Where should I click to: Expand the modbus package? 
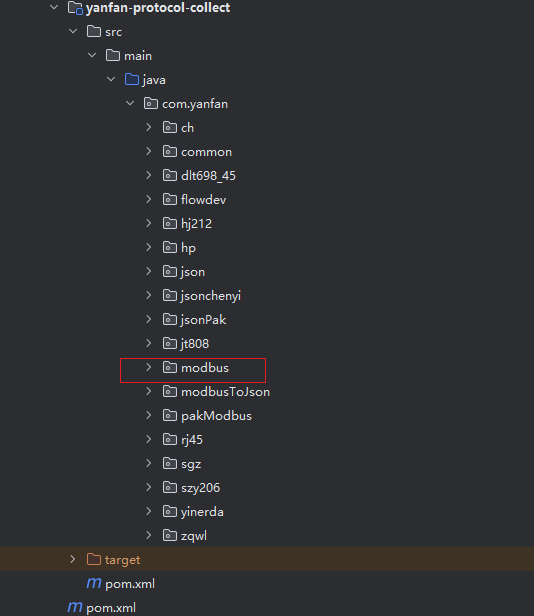point(149,367)
